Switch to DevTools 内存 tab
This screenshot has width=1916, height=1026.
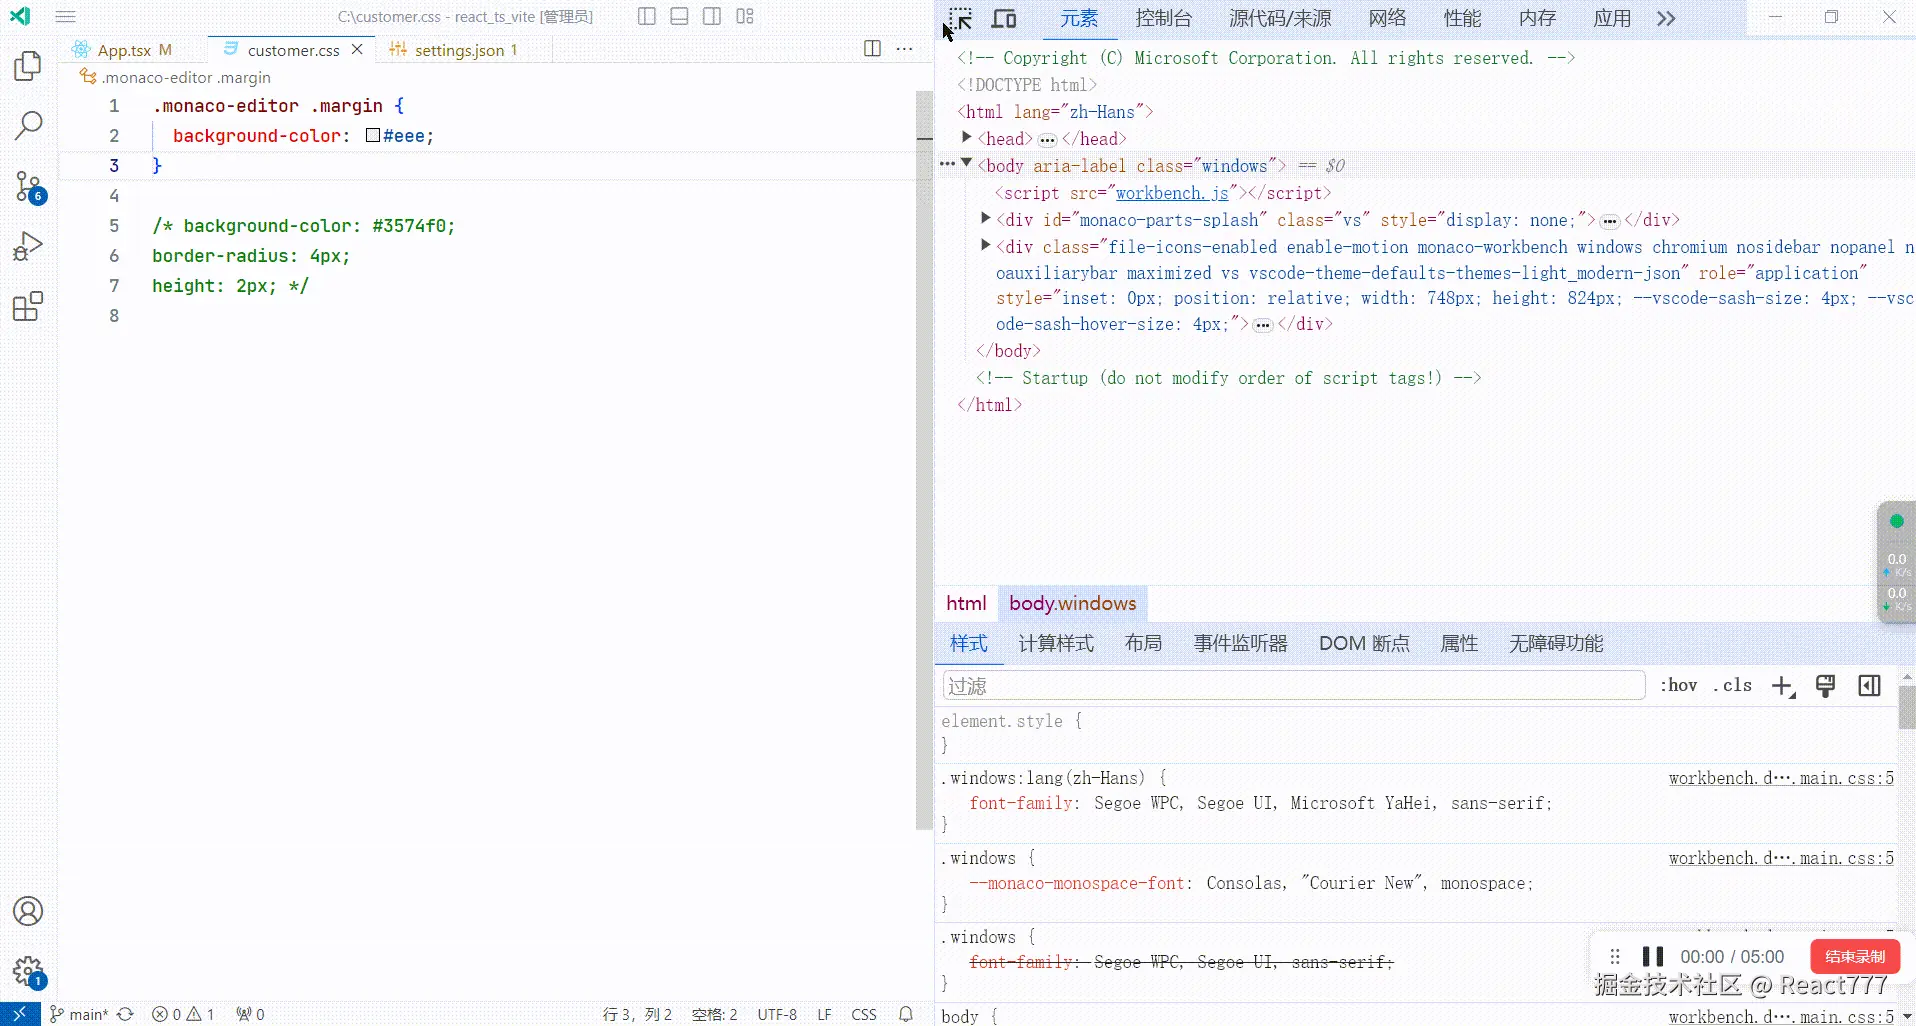(x=1537, y=19)
